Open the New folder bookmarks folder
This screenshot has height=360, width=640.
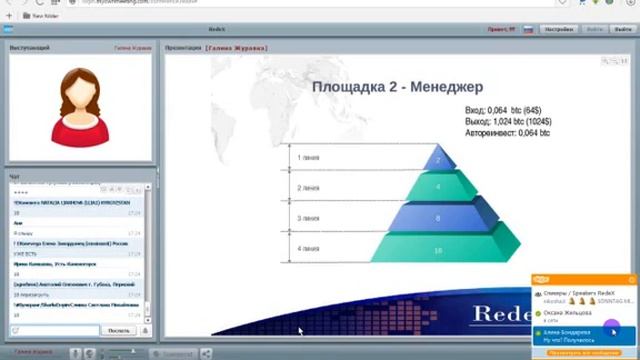41,16
